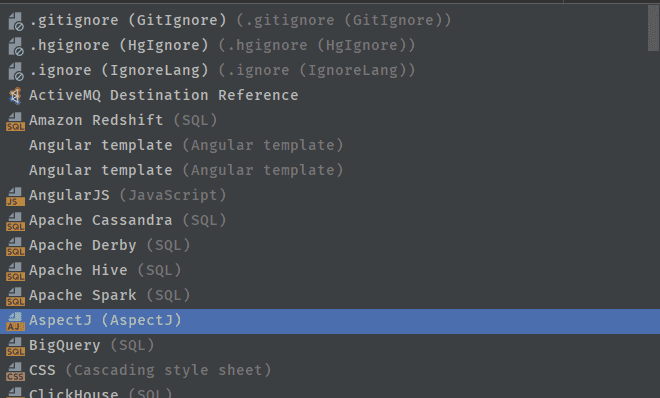Select Apache Derby (SQL) from list
The height and width of the screenshot is (398, 660).
pyautogui.click(x=330, y=245)
